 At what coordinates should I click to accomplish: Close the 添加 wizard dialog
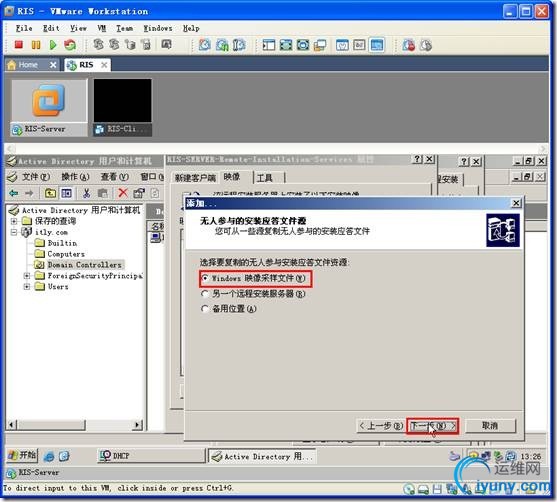point(516,203)
